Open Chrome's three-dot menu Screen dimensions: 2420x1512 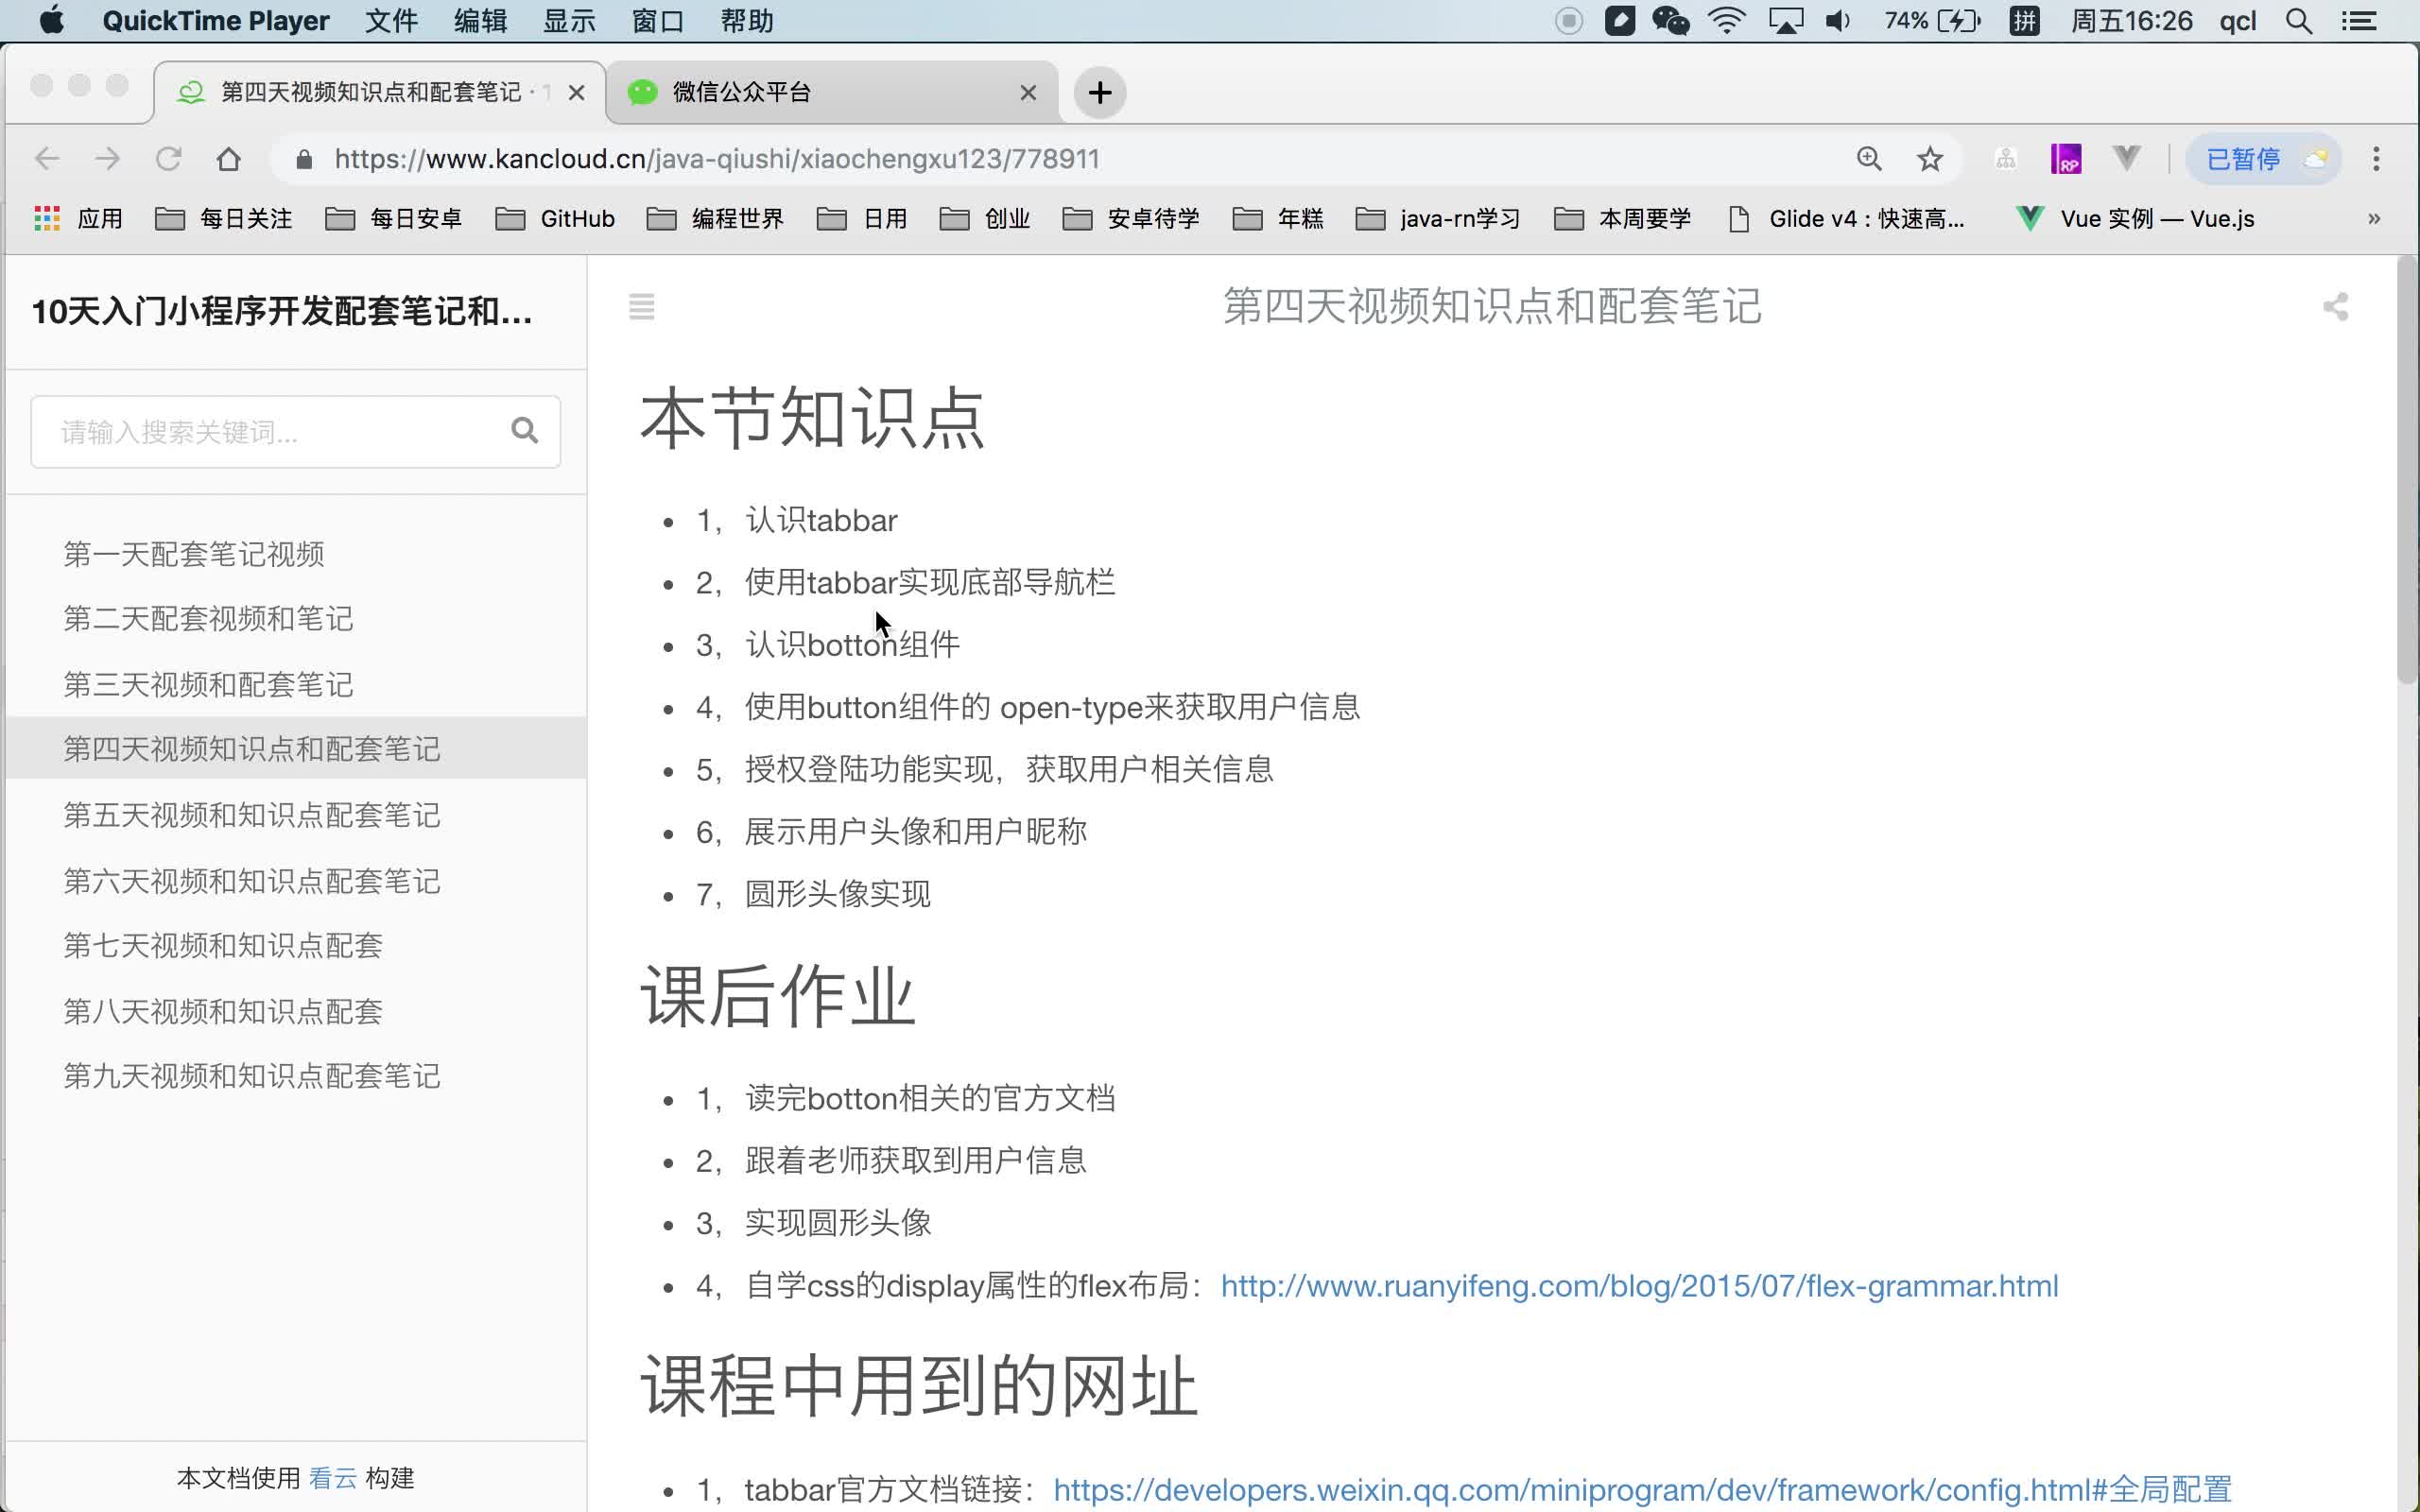pyautogui.click(x=2377, y=158)
